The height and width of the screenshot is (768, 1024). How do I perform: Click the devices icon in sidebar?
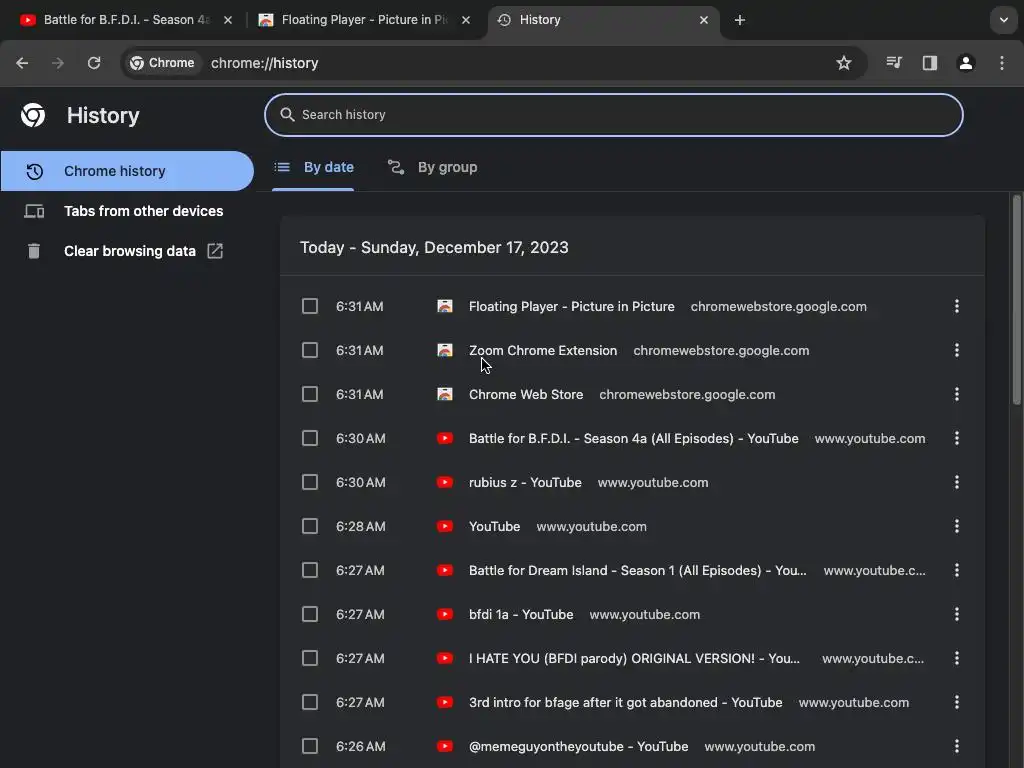click(34, 211)
